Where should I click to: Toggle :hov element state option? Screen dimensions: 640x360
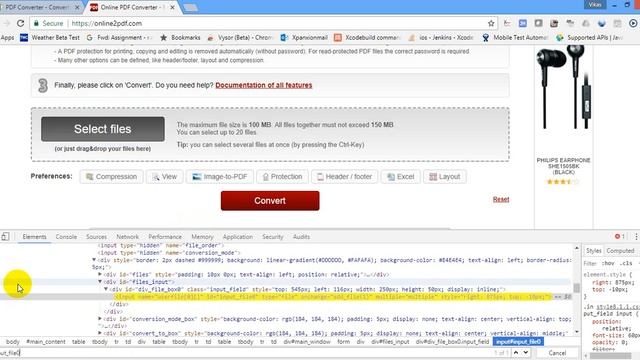pyautogui.click(x=608, y=263)
